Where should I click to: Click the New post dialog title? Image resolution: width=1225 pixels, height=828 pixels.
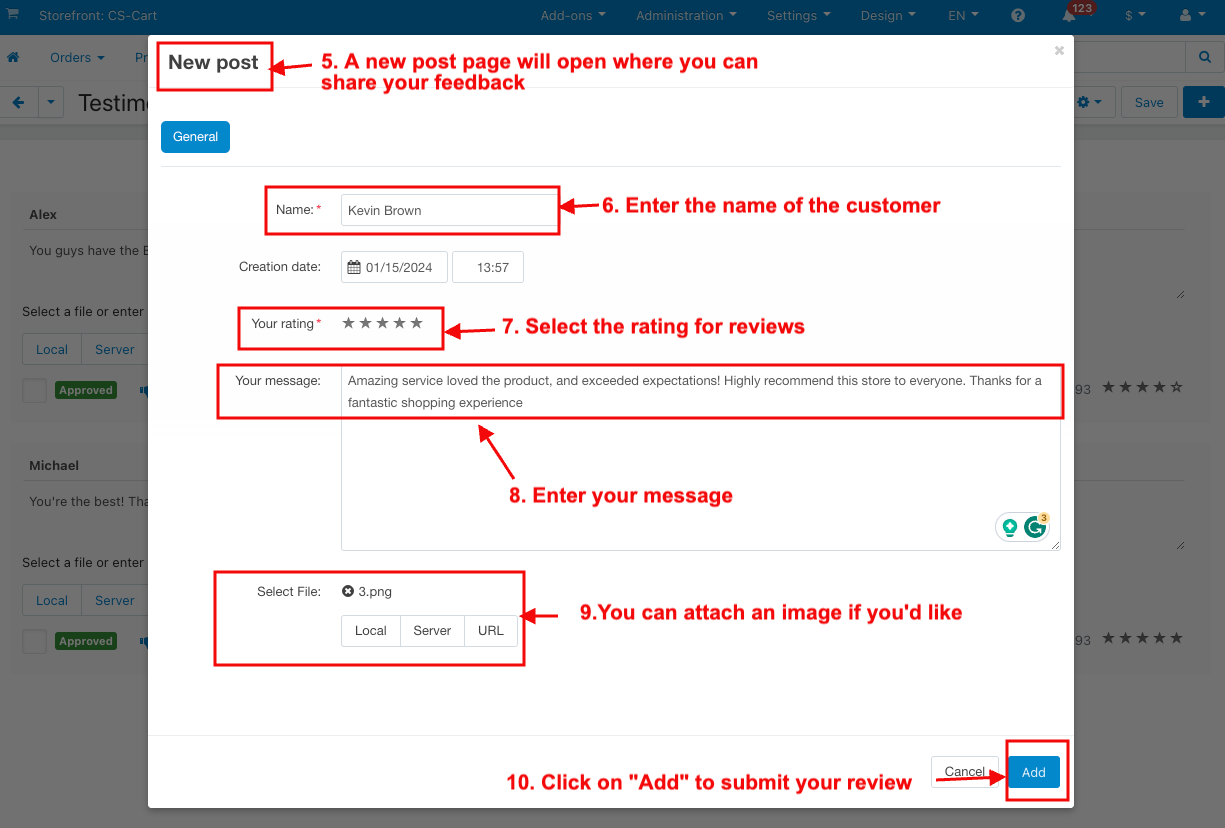click(x=213, y=62)
